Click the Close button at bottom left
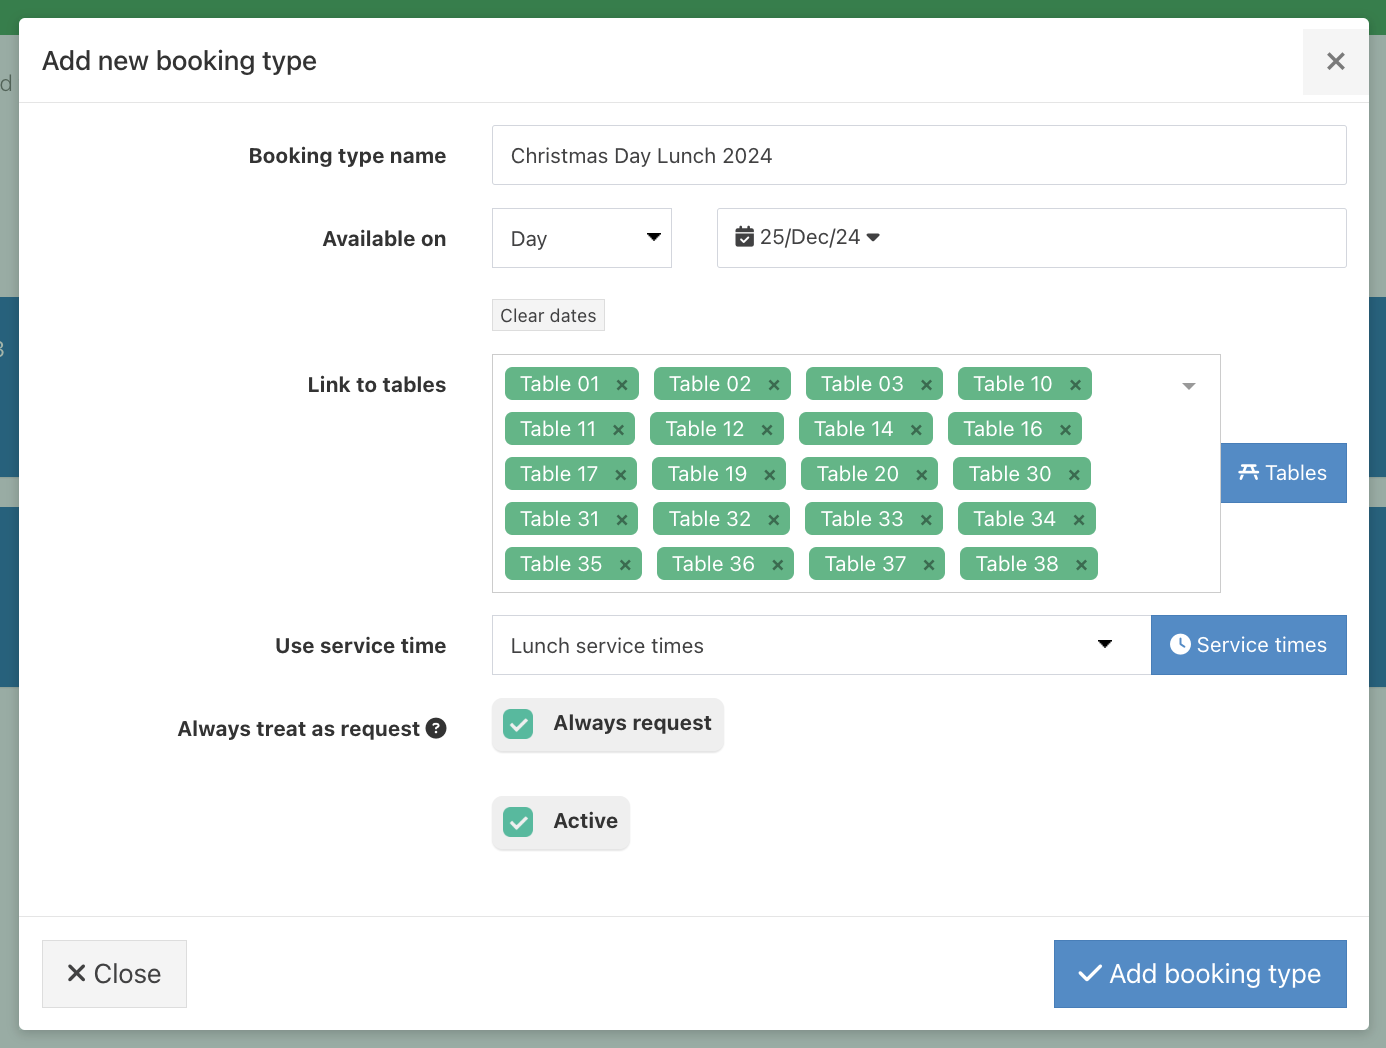Image resolution: width=1386 pixels, height=1048 pixels. [113, 973]
